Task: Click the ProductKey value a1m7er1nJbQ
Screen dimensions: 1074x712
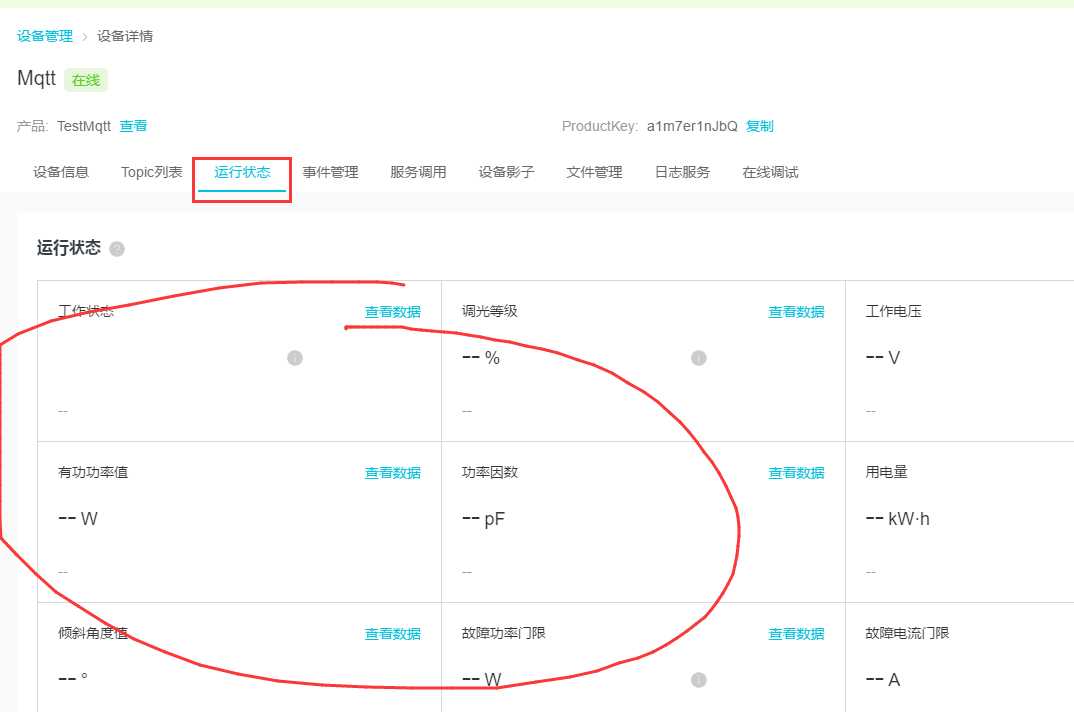Action: pos(692,126)
